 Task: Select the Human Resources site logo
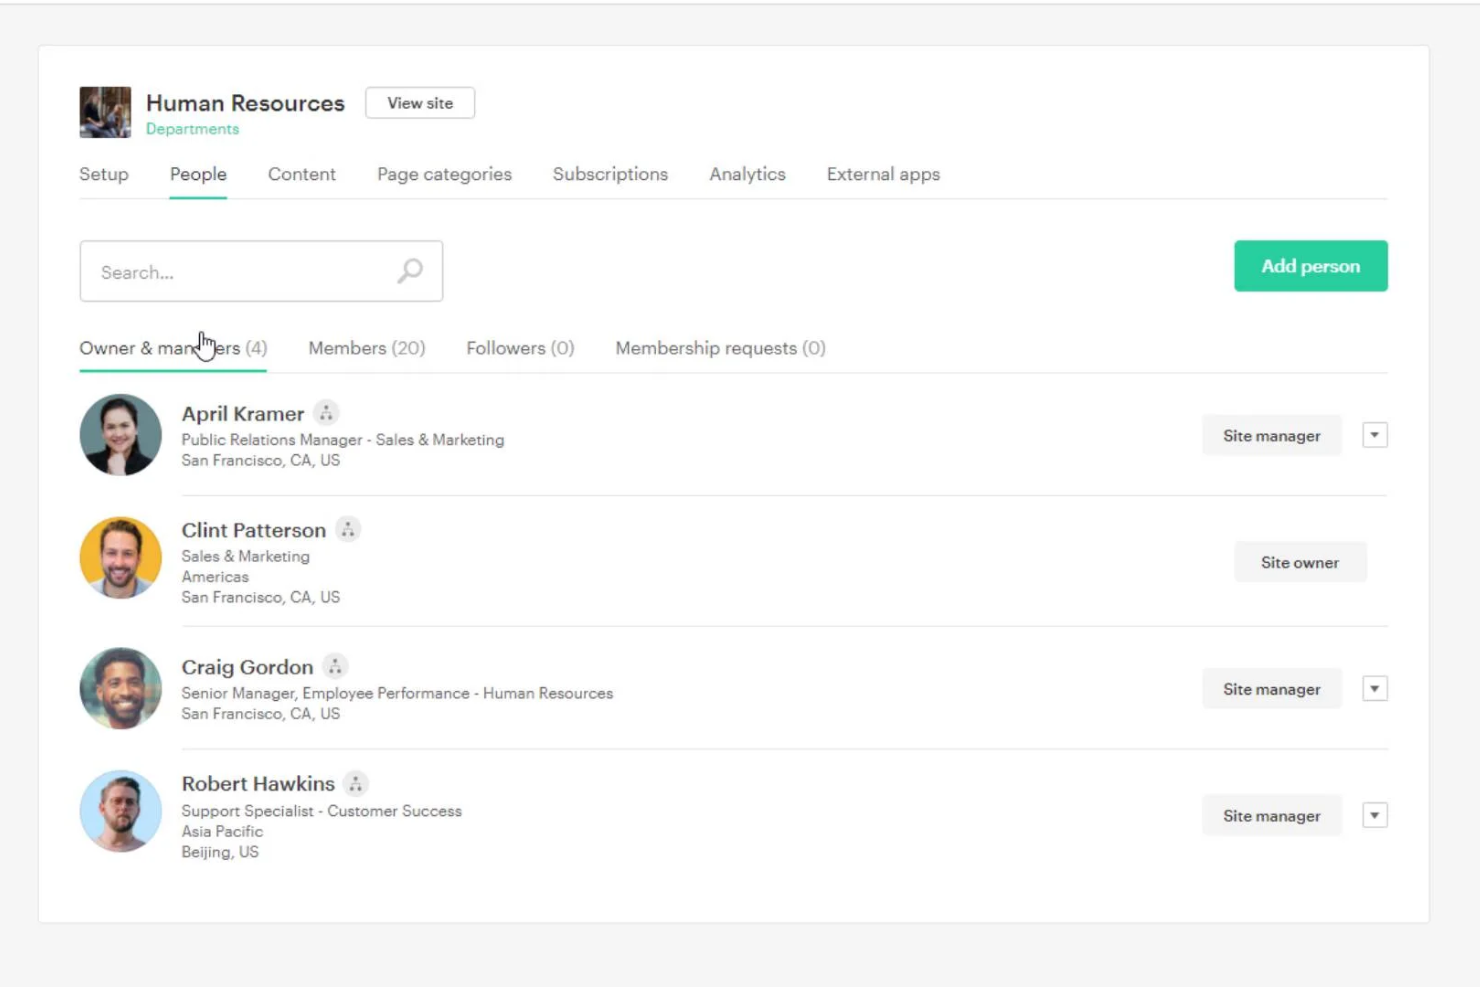104,112
